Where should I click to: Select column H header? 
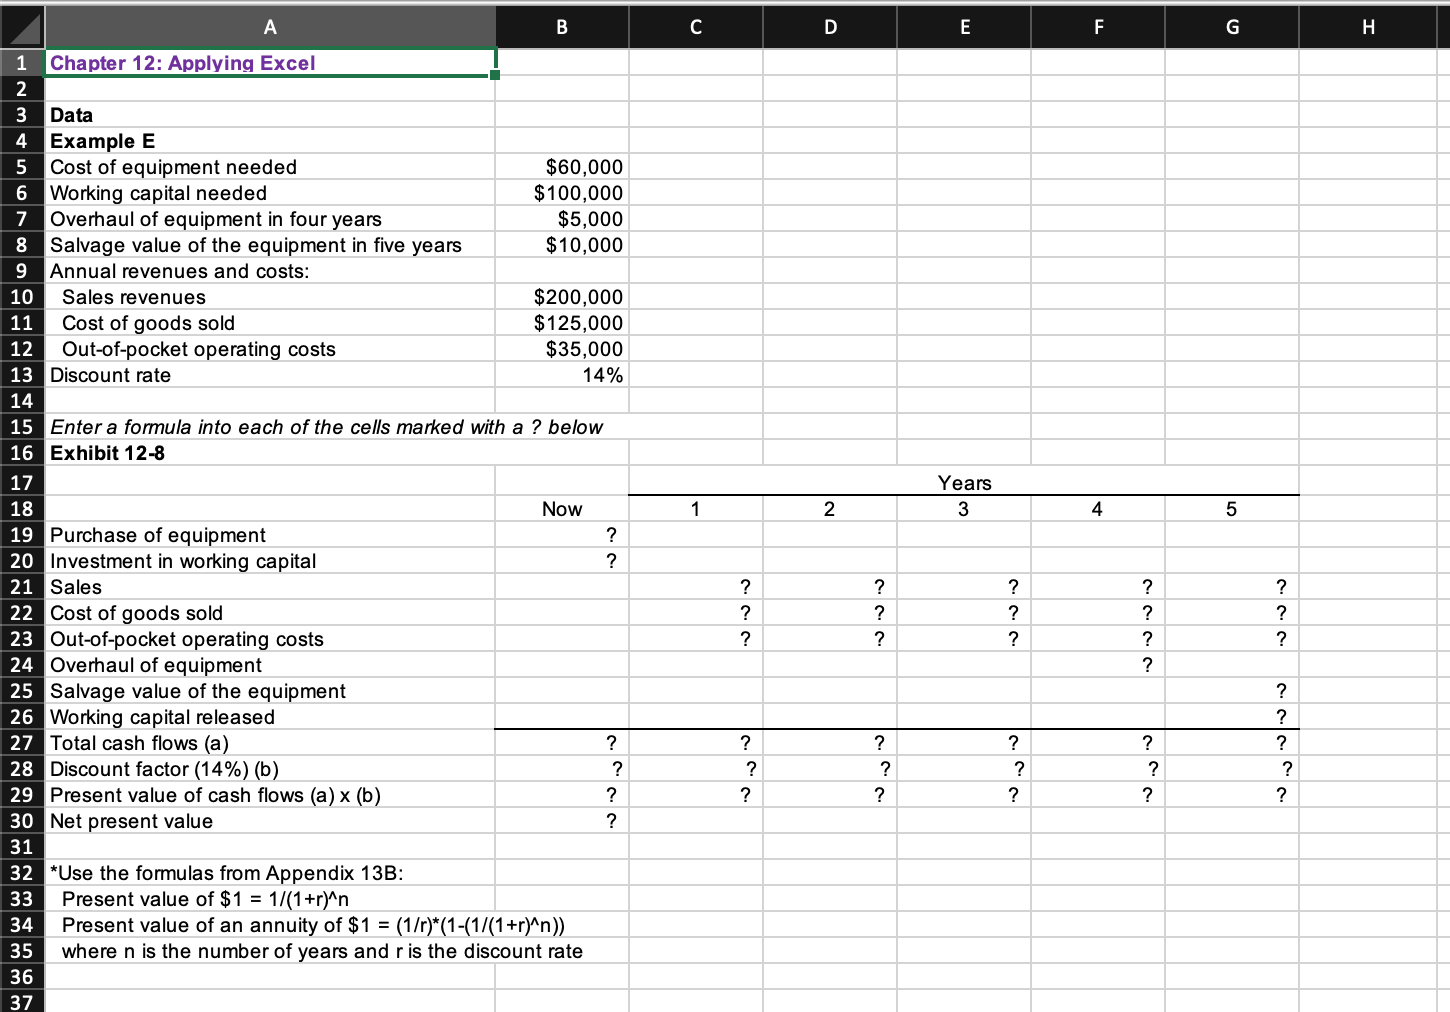click(1368, 26)
